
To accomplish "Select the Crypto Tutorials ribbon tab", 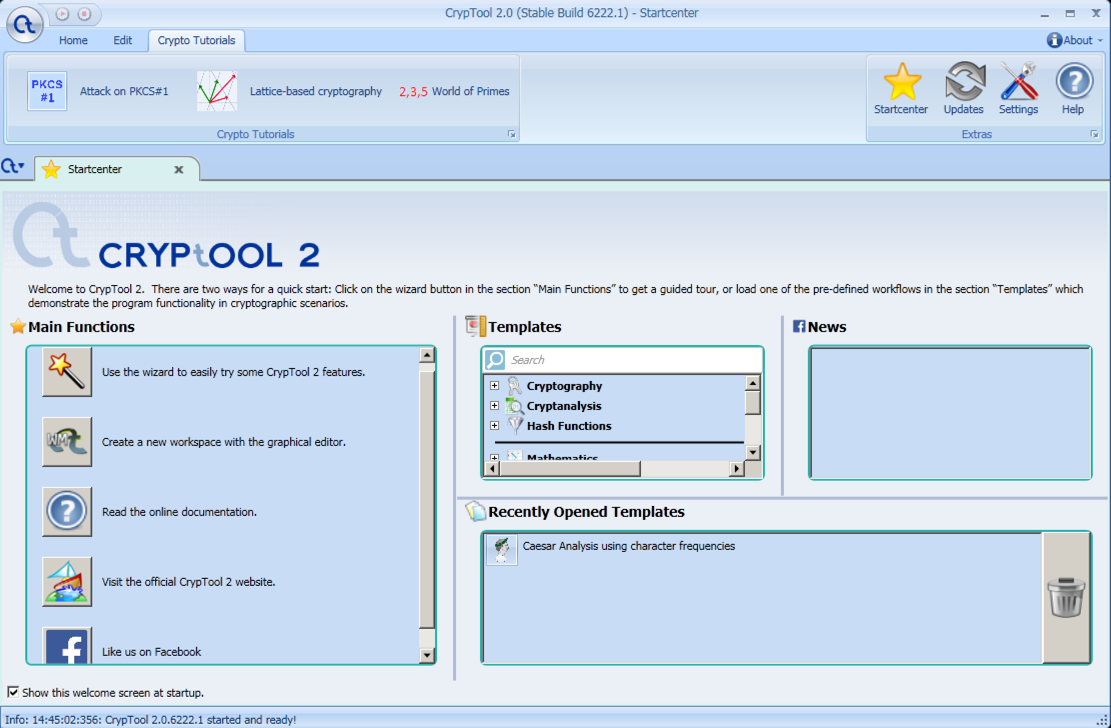I will pyautogui.click(x=196, y=40).
